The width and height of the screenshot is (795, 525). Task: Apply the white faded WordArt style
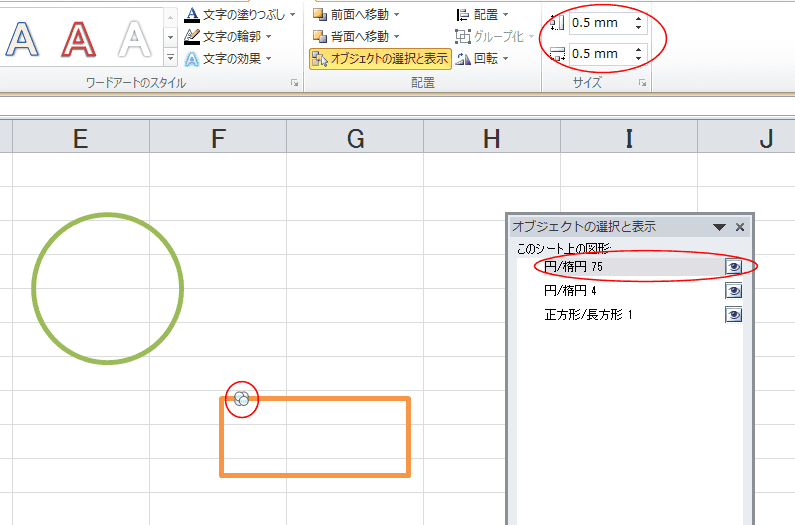coord(134,39)
